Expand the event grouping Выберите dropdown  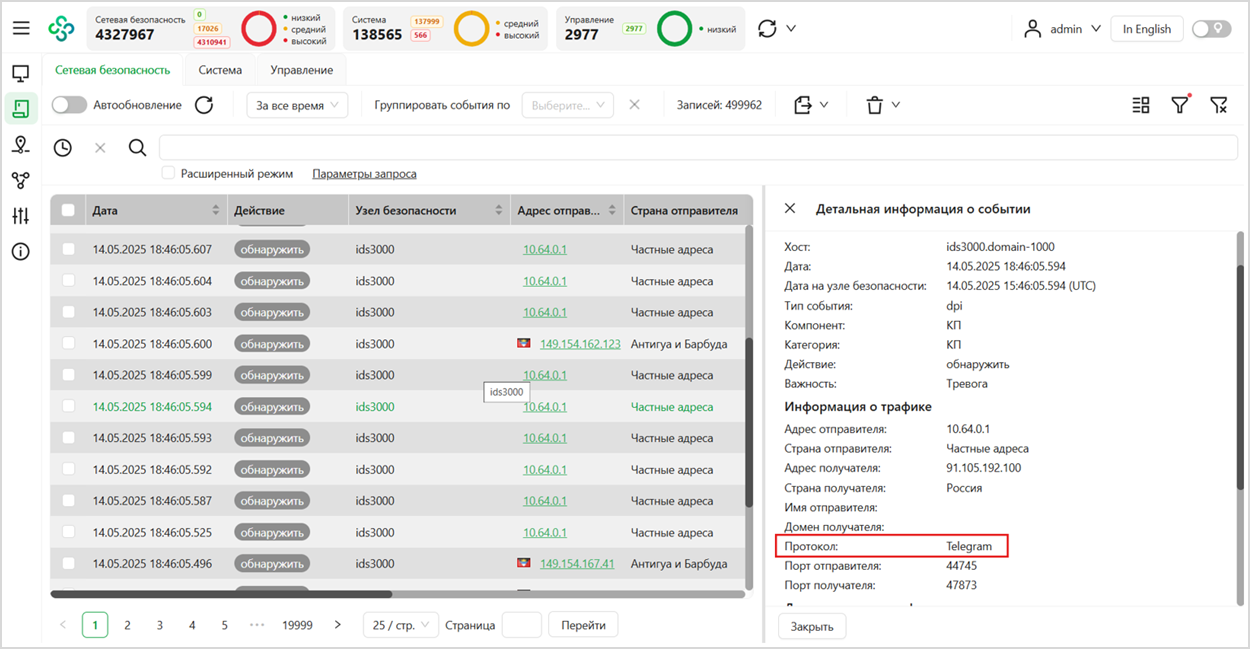point(568,105)
